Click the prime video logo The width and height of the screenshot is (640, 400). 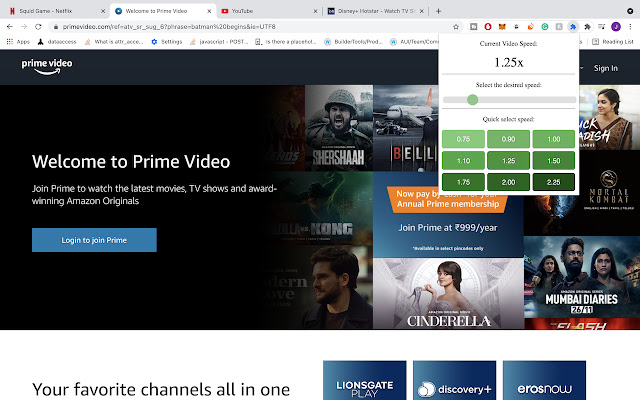tap(49, 67)
